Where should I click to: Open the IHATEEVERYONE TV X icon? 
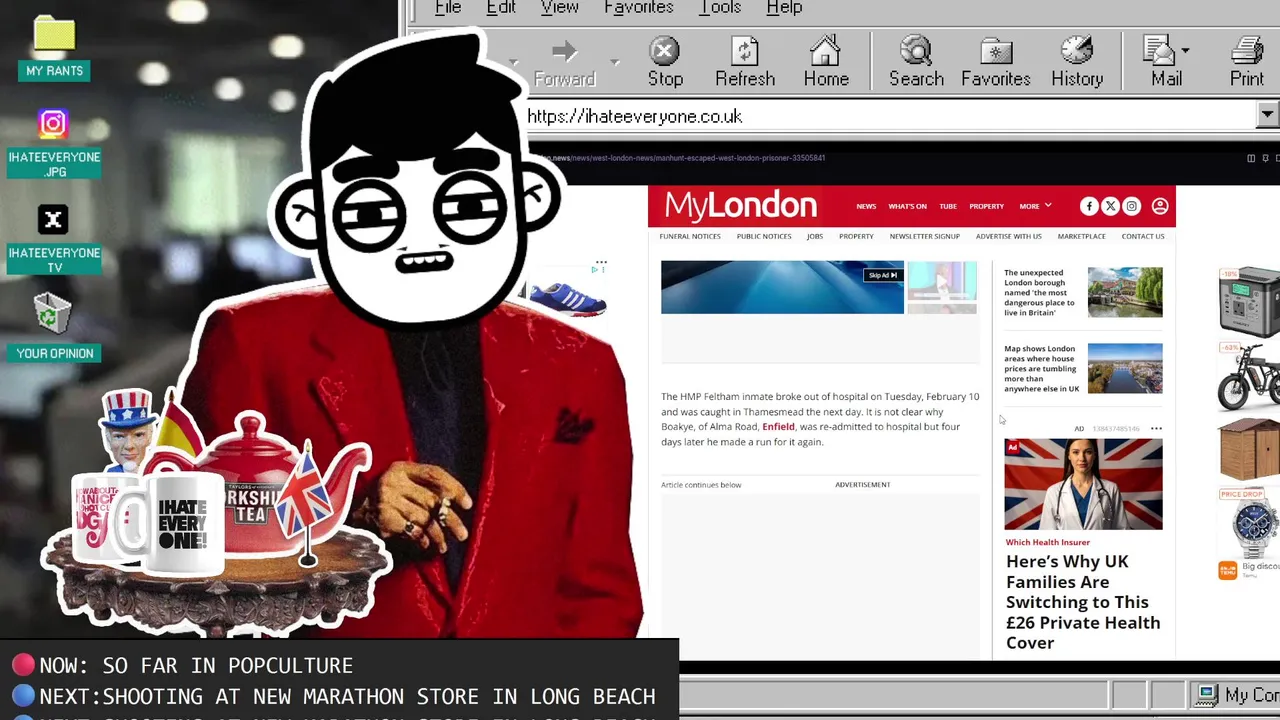[54, 240]
